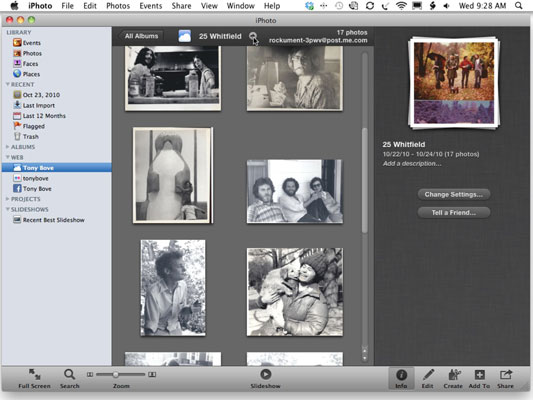This screenshot has height=400, width=533.
Task: Start the Slideshow play button
Action: 265,374
